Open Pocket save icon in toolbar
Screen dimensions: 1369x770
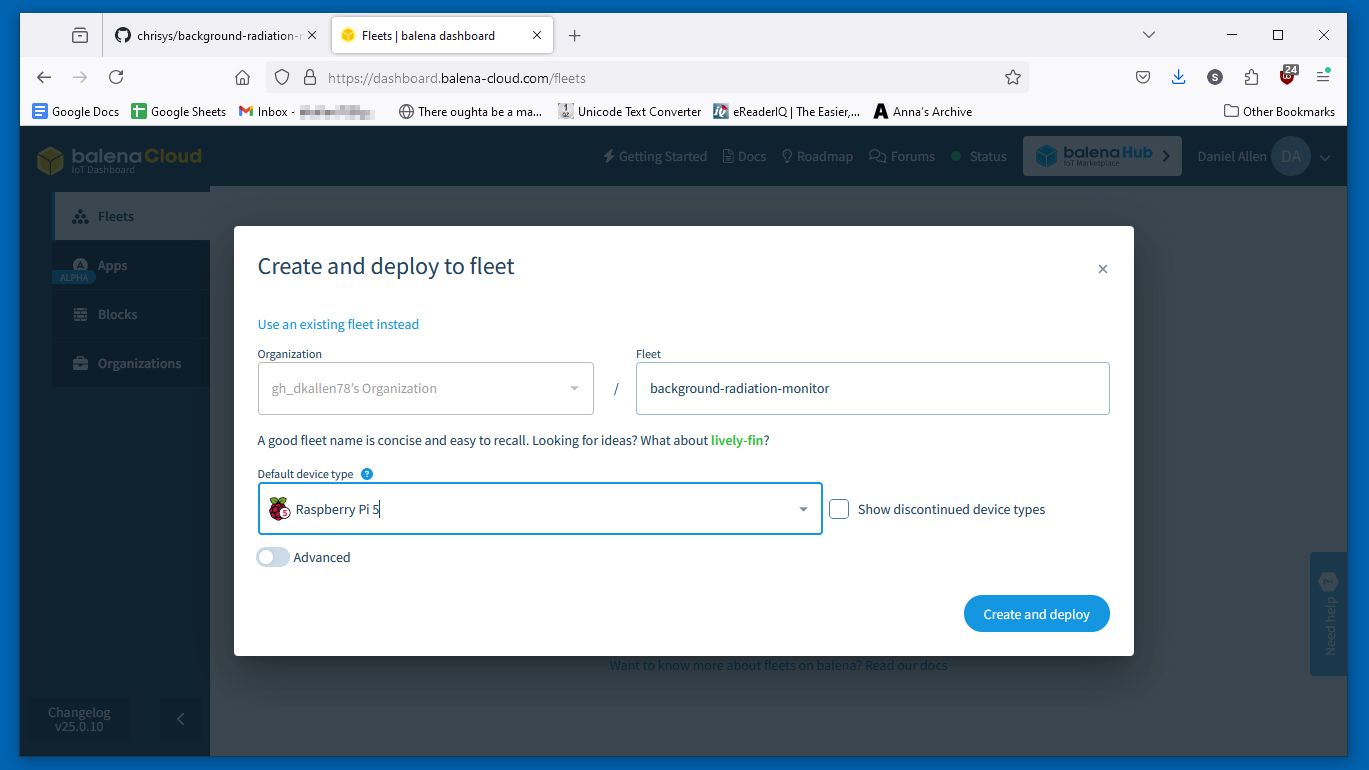(1143, 77)
